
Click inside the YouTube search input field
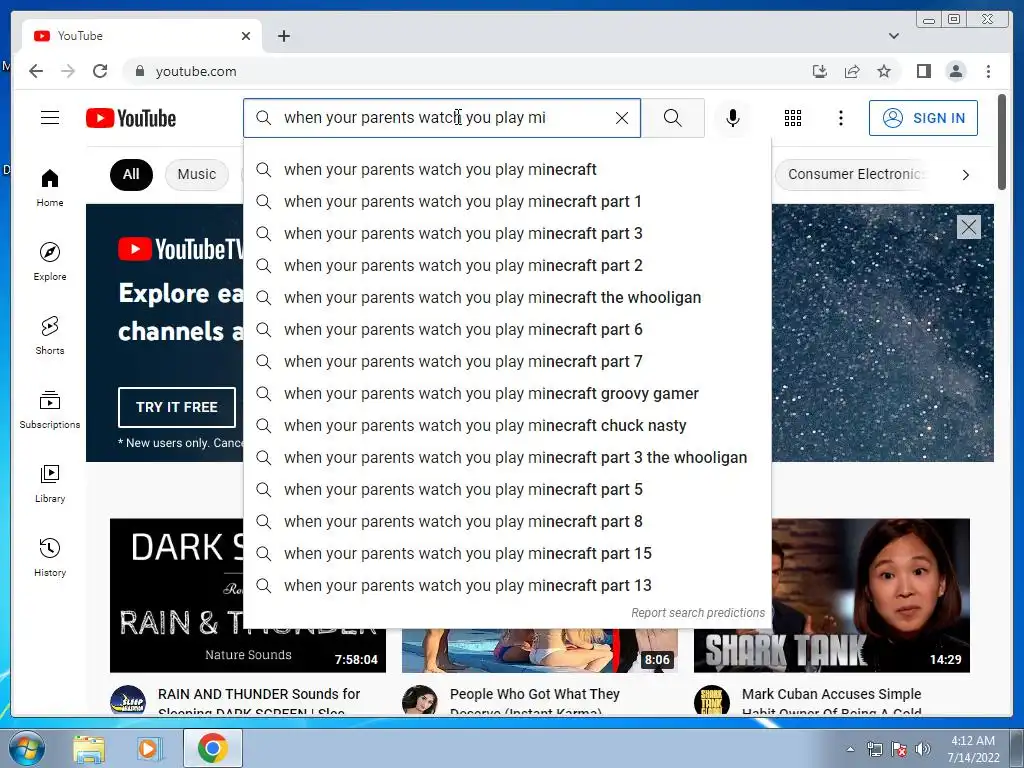442,118
